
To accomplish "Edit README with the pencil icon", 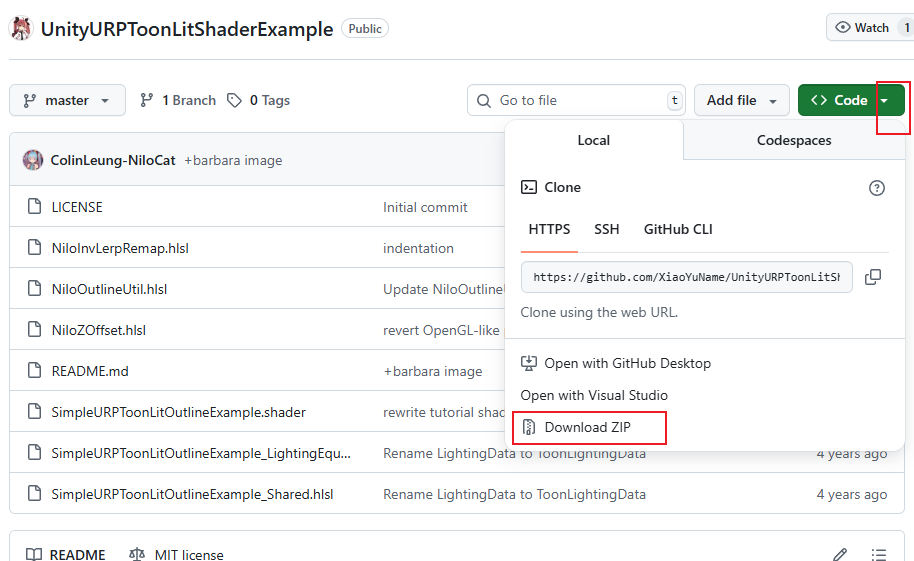I will point(840,555).
